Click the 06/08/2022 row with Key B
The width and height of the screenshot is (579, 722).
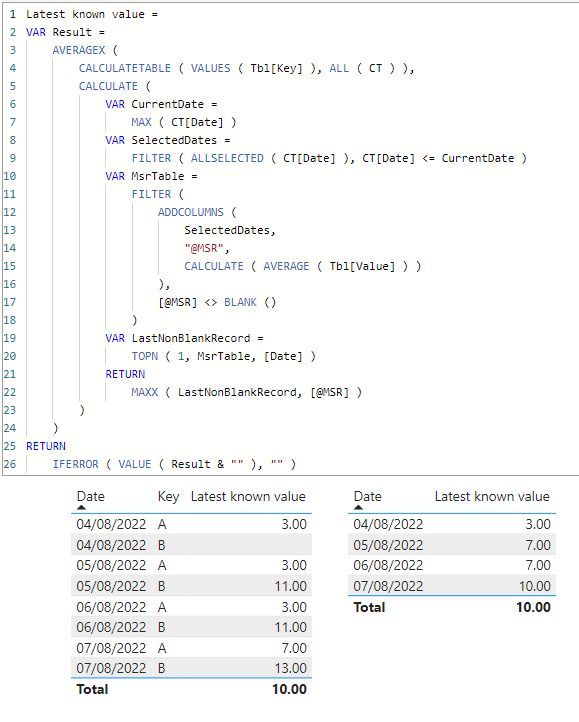click(191, 627)
